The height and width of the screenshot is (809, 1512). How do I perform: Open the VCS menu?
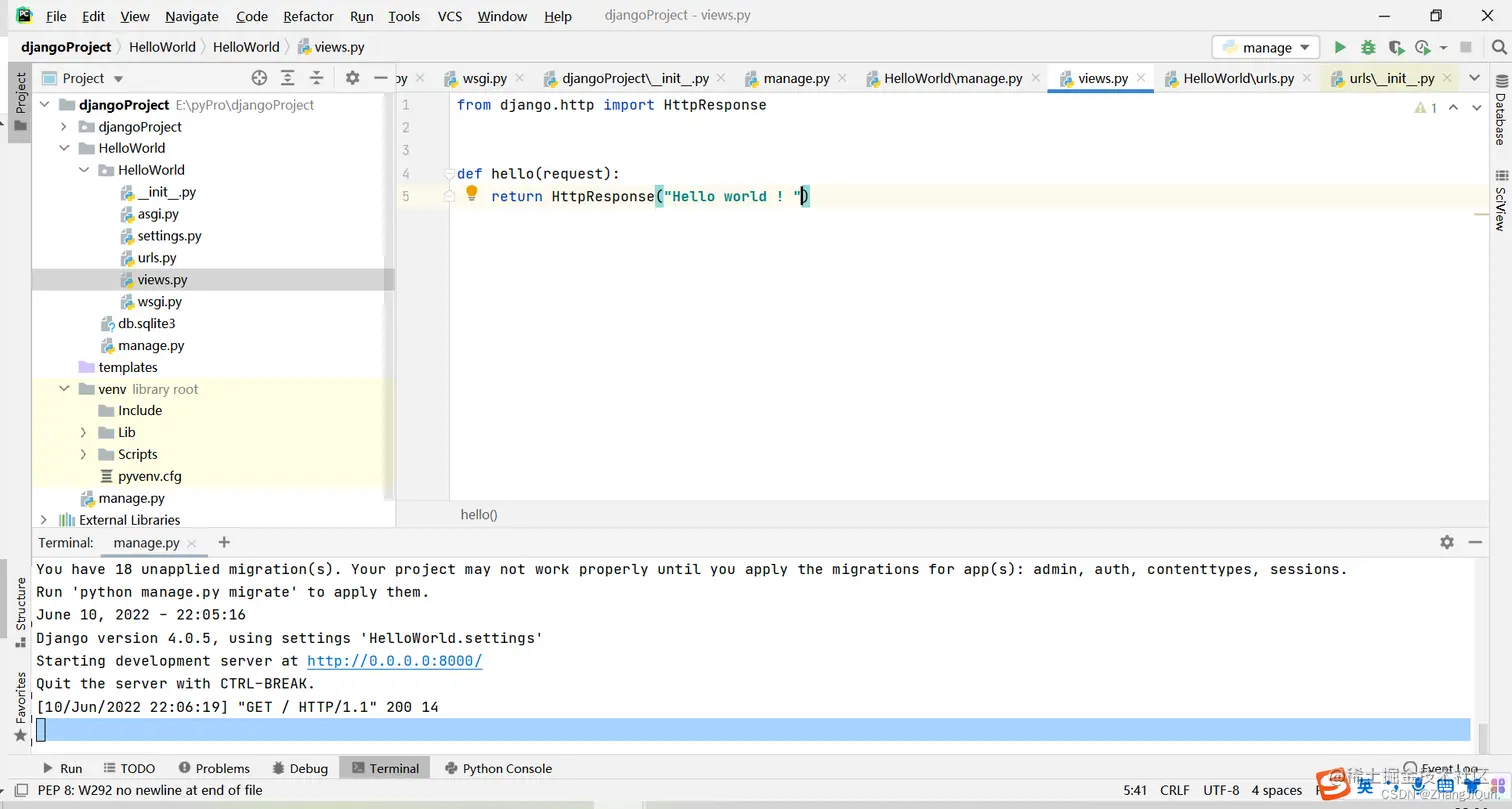pyautogui.click(x=449, y=16)
